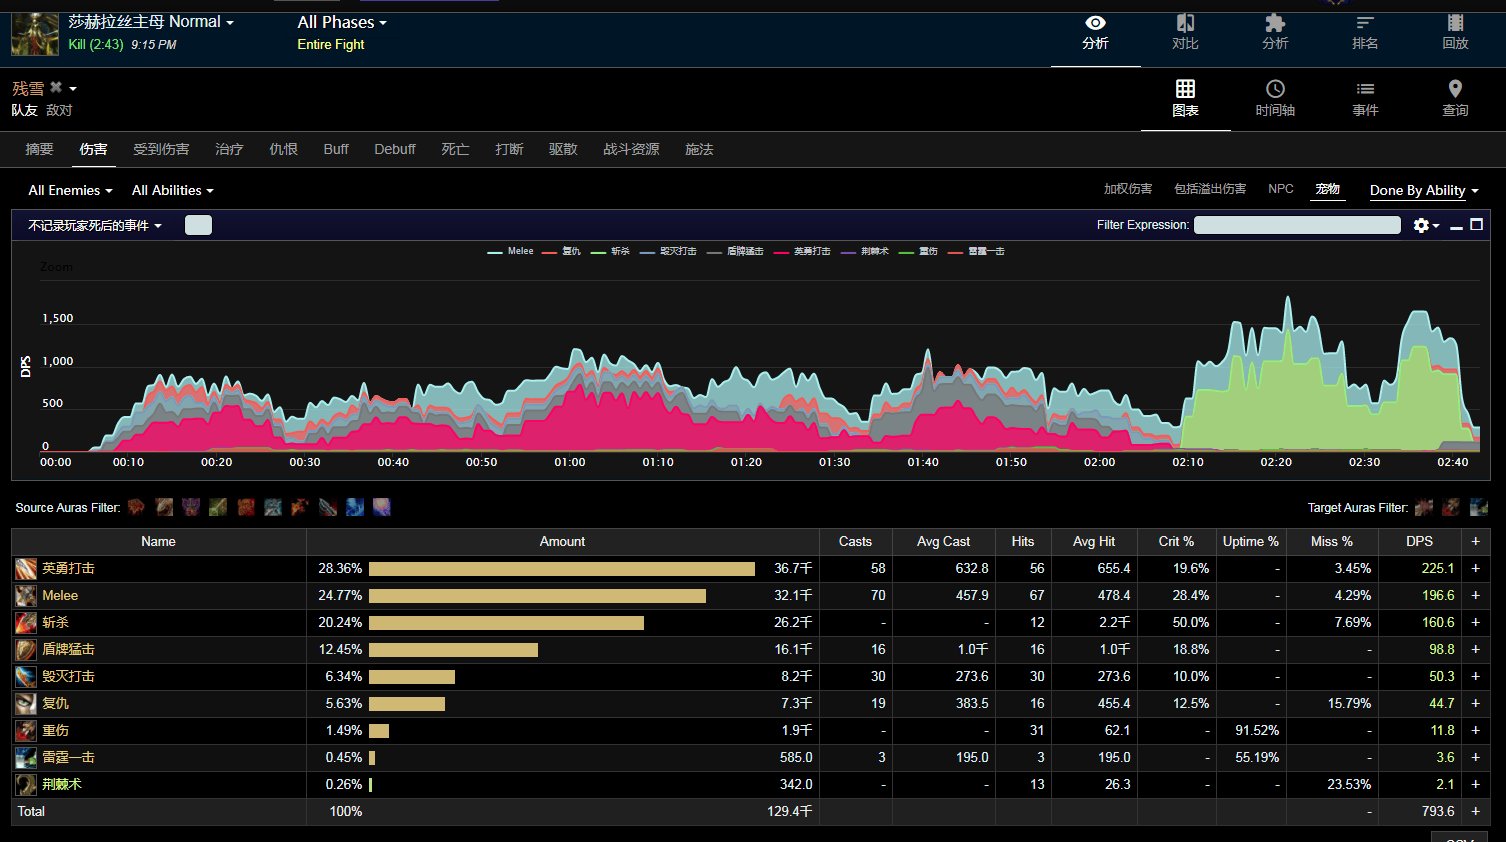Toggle 斩杀 series in chart legend
This screenshot has height=842, width=1506.
coord(610,252)
